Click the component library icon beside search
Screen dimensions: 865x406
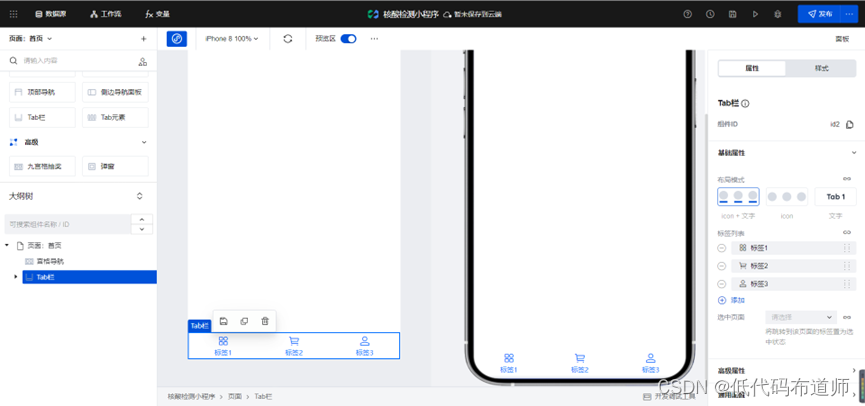(142, 61)
